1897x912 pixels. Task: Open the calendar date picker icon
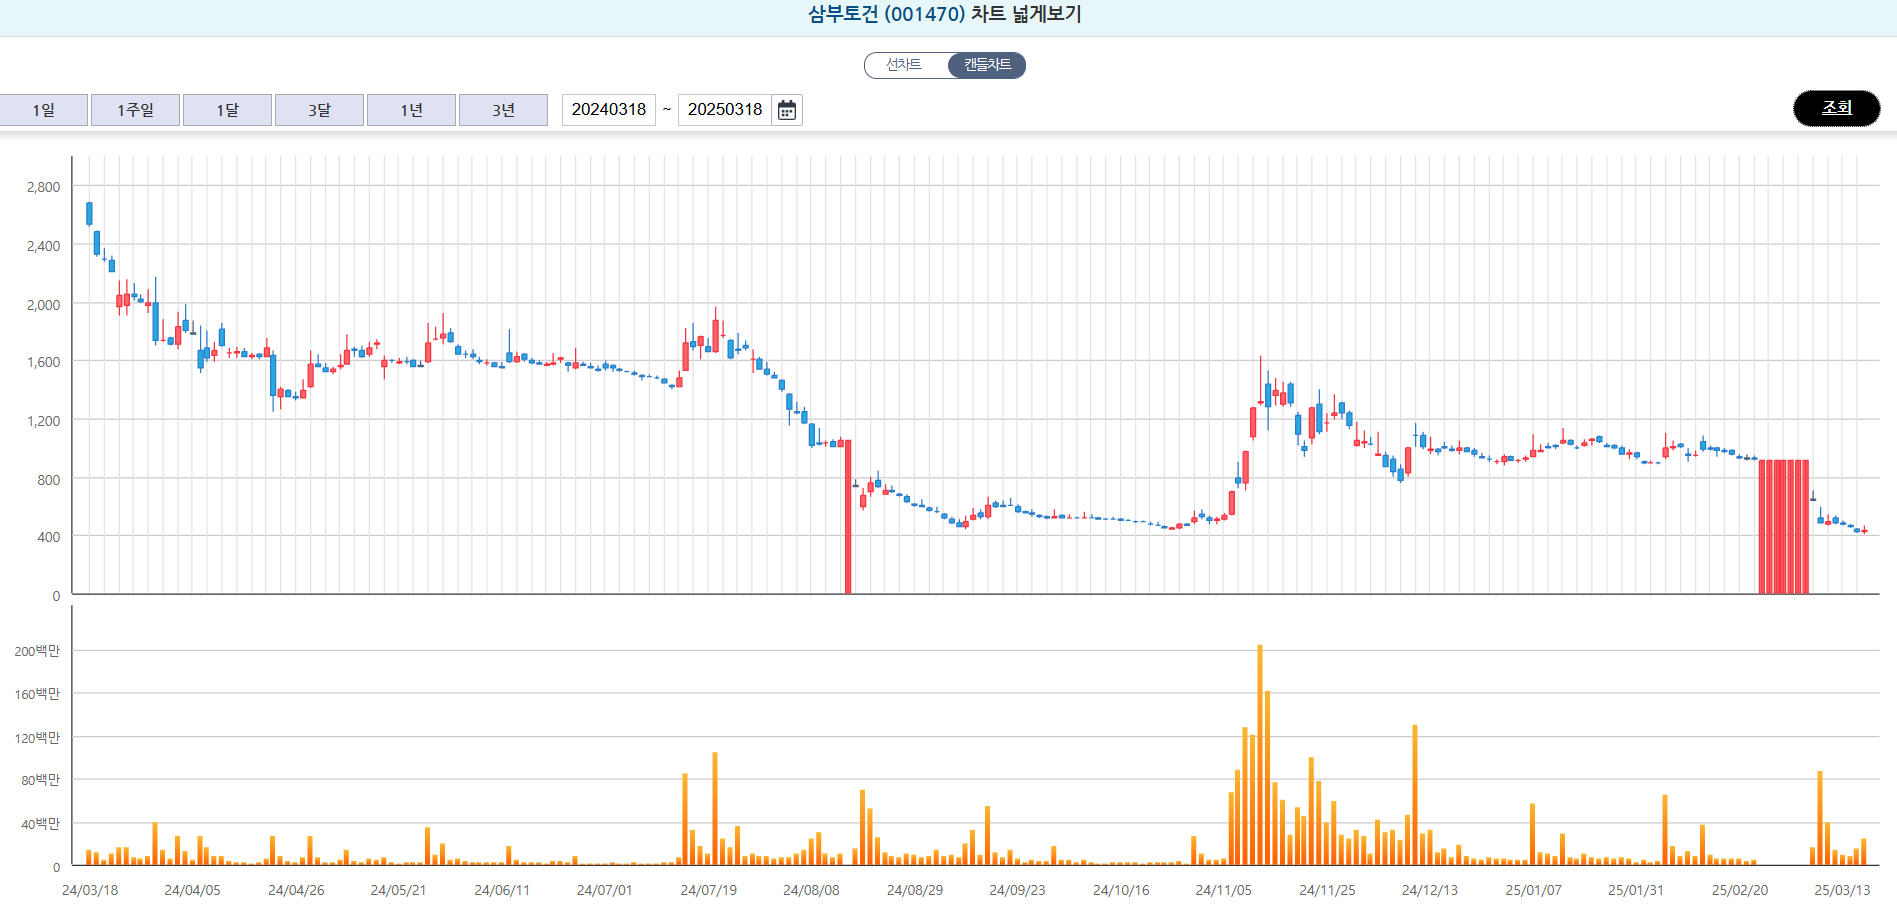click(787, 110)
